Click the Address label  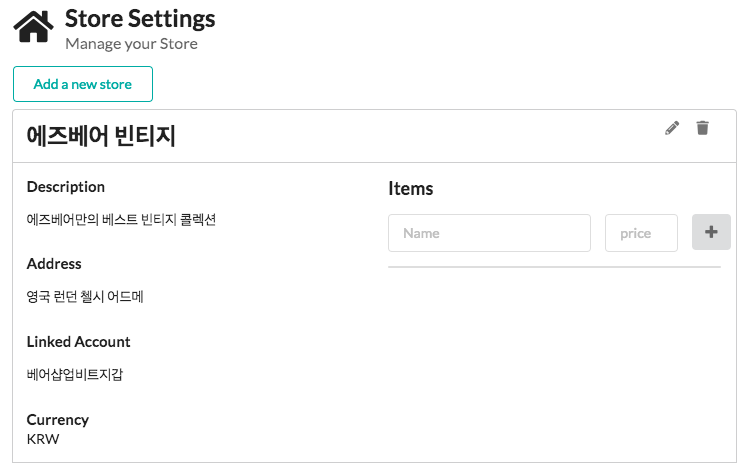pyautogui.click(x=54, y=264)
